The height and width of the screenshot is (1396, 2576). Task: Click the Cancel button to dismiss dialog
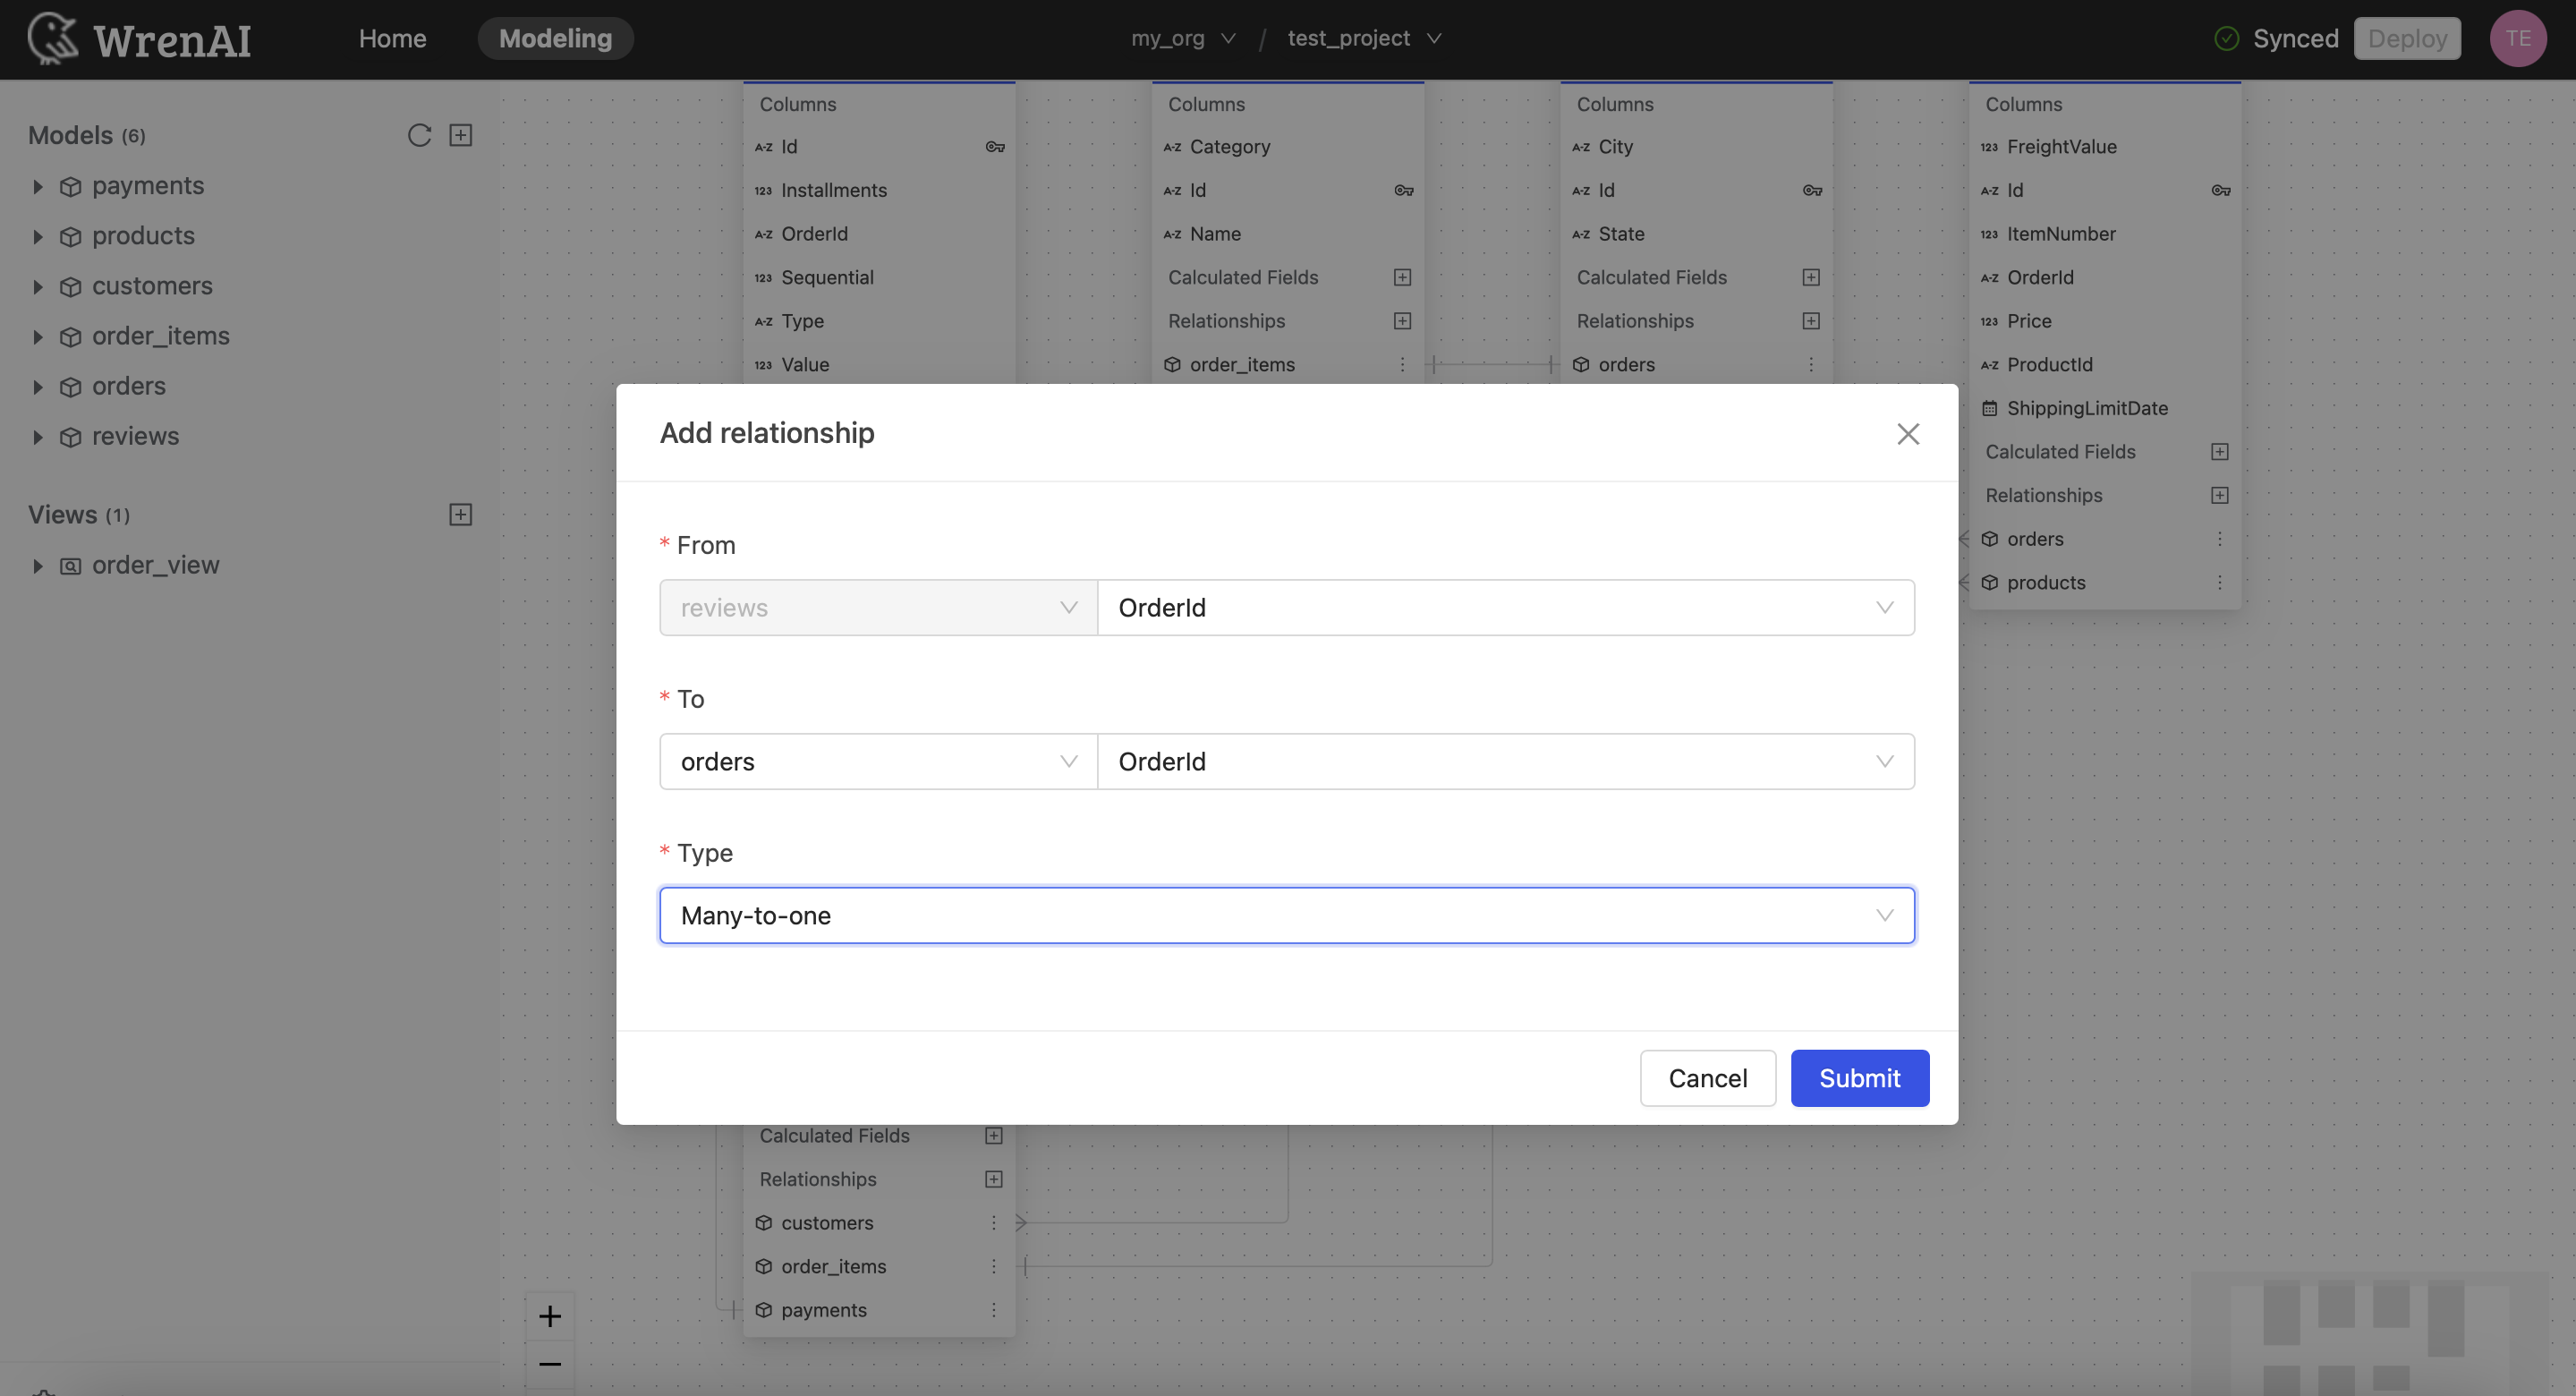pyautogui.click(x=1706, y=1078)
